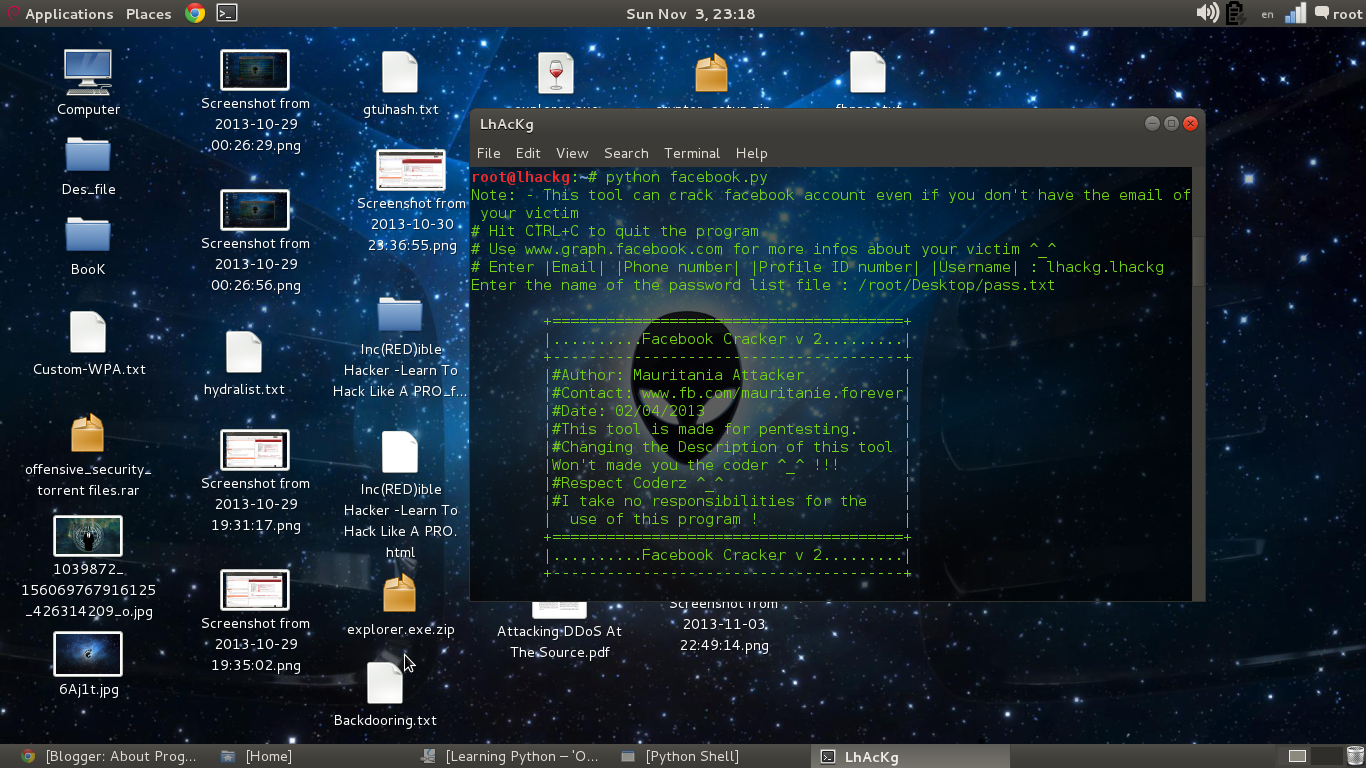Click 'Hit CTRL+C to quit' line
The width and height of the screenshot is (1366, 768).
pyautogui.click(x=614, y=231)
